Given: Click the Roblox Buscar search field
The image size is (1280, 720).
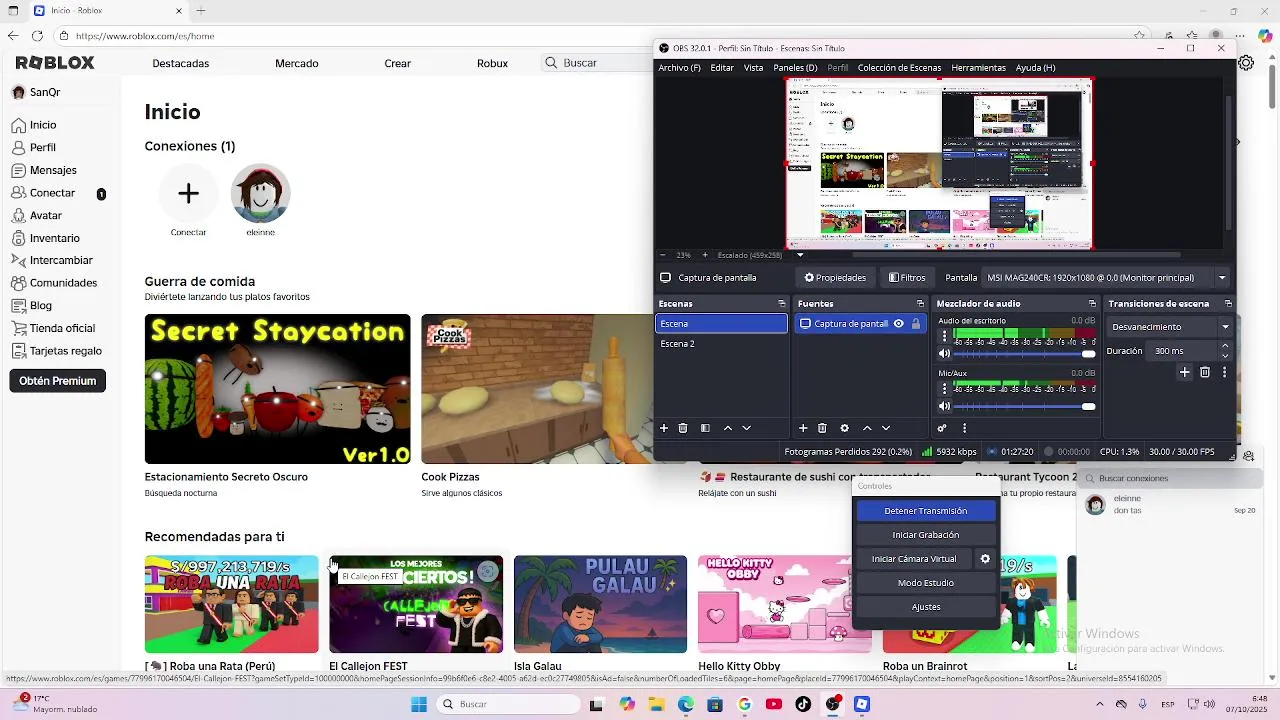Looking at the screenshot, I should click(595, 63).
